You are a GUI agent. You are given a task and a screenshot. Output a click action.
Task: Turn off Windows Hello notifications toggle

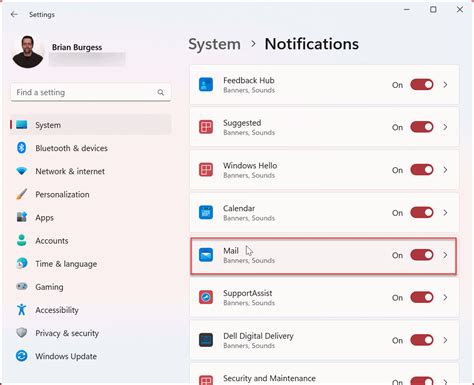click(x=422, y=170)
